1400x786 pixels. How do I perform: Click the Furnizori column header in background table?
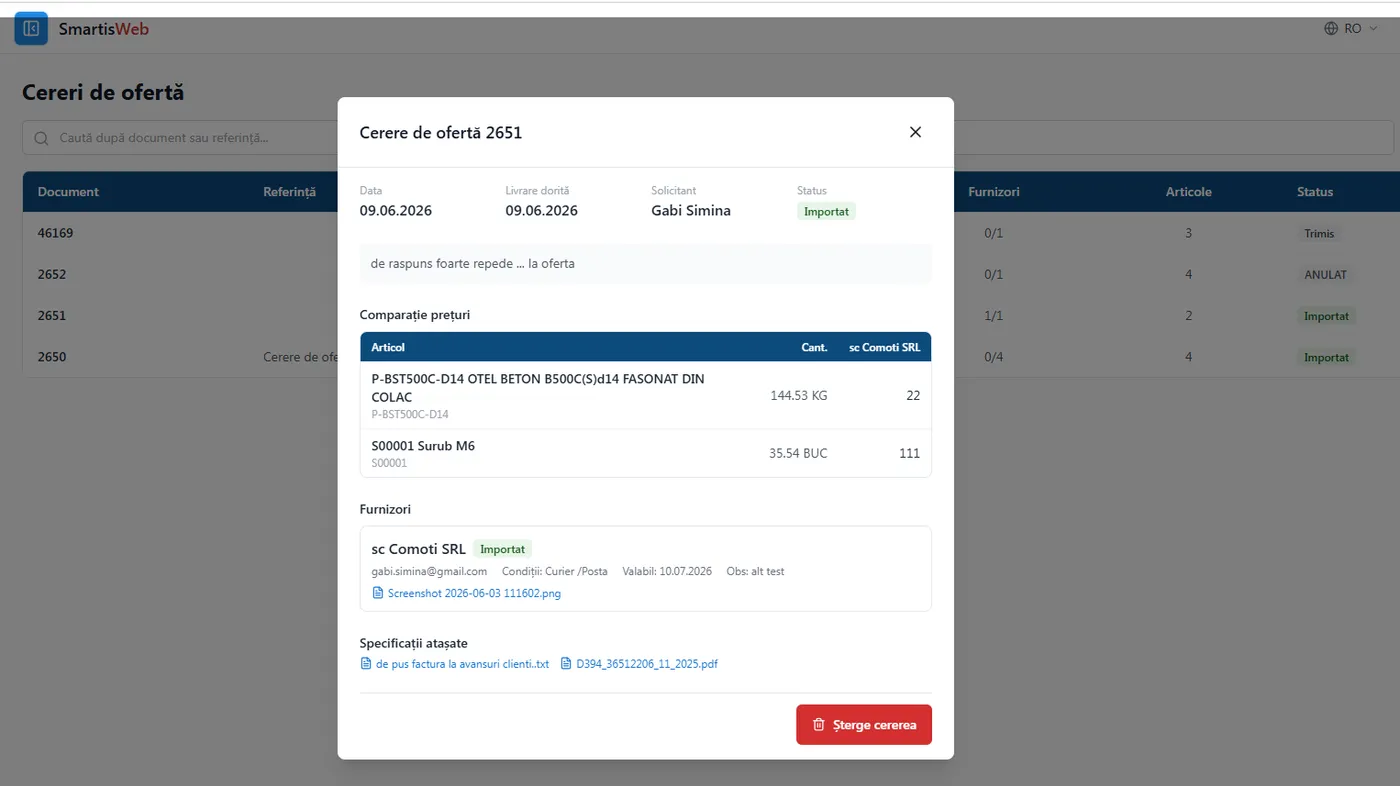click(994, 192)
